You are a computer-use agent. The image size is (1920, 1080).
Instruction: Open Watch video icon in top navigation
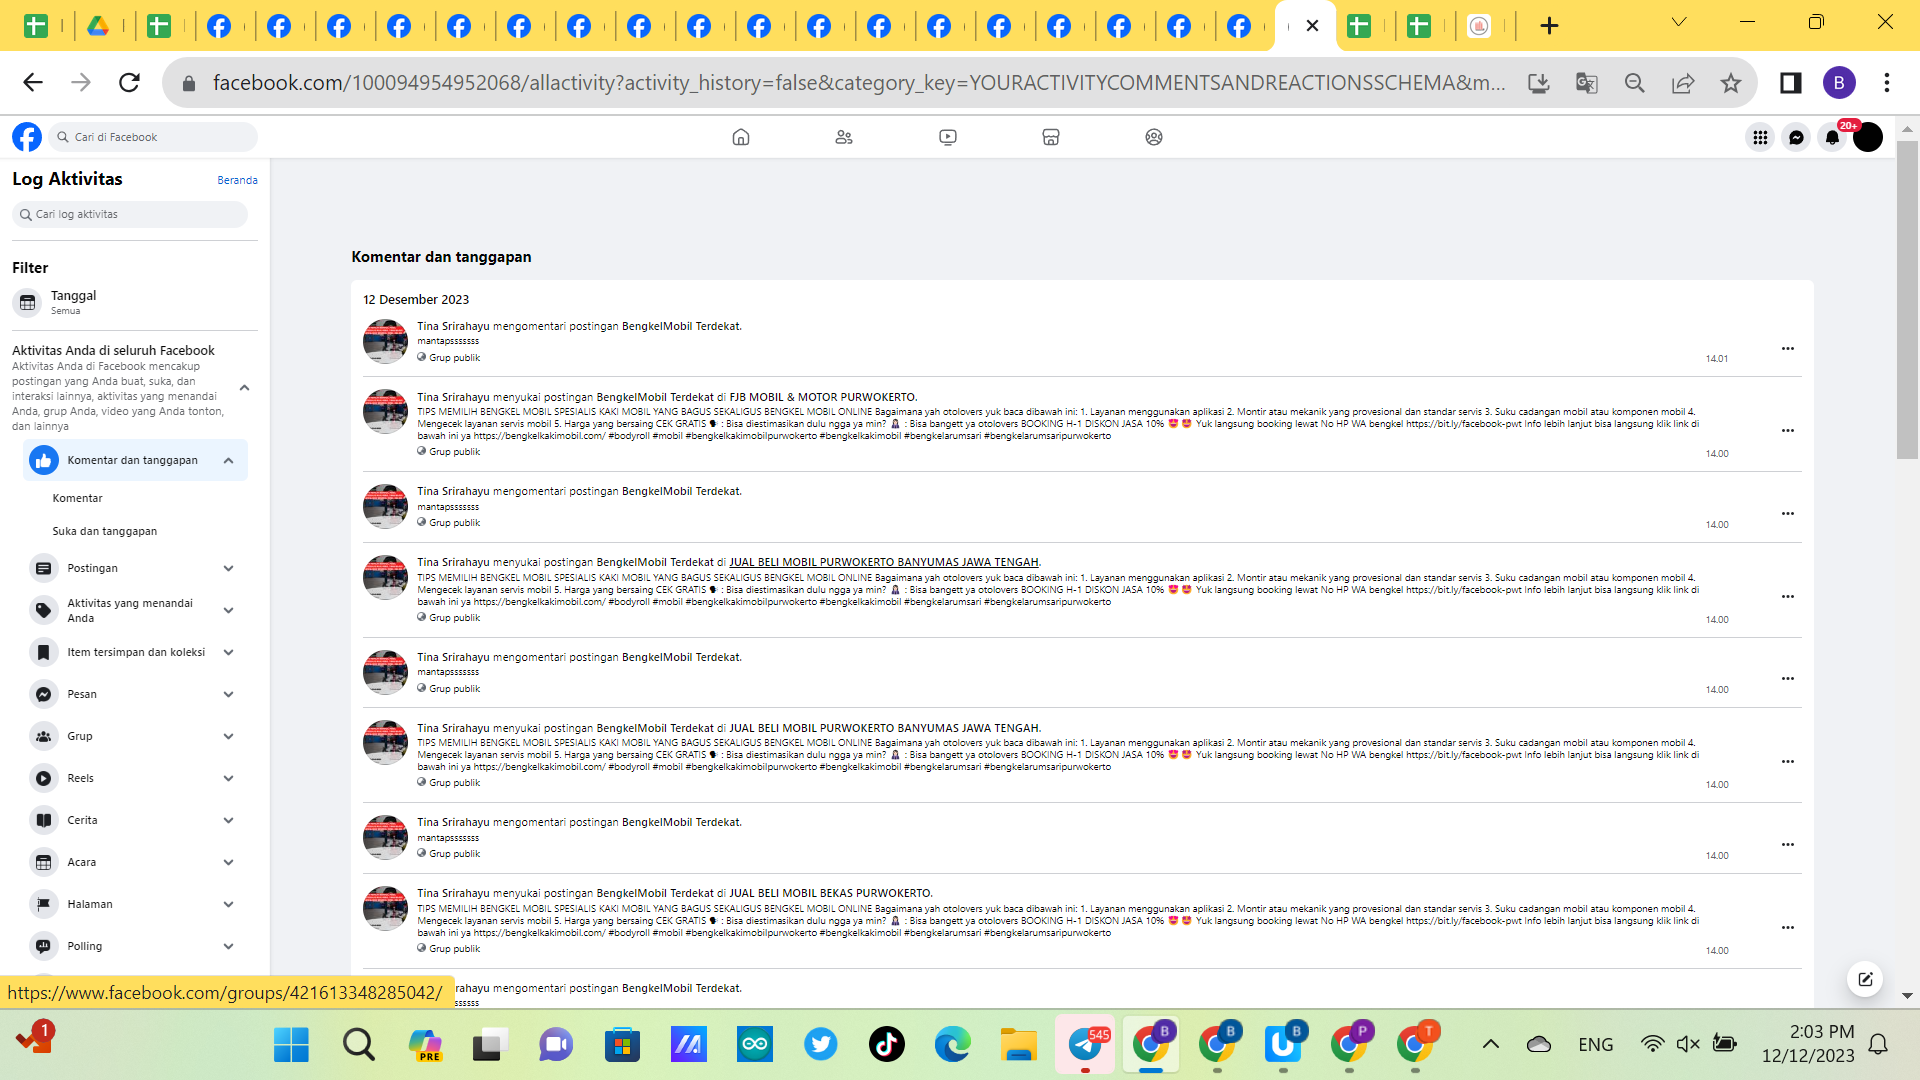948,137
